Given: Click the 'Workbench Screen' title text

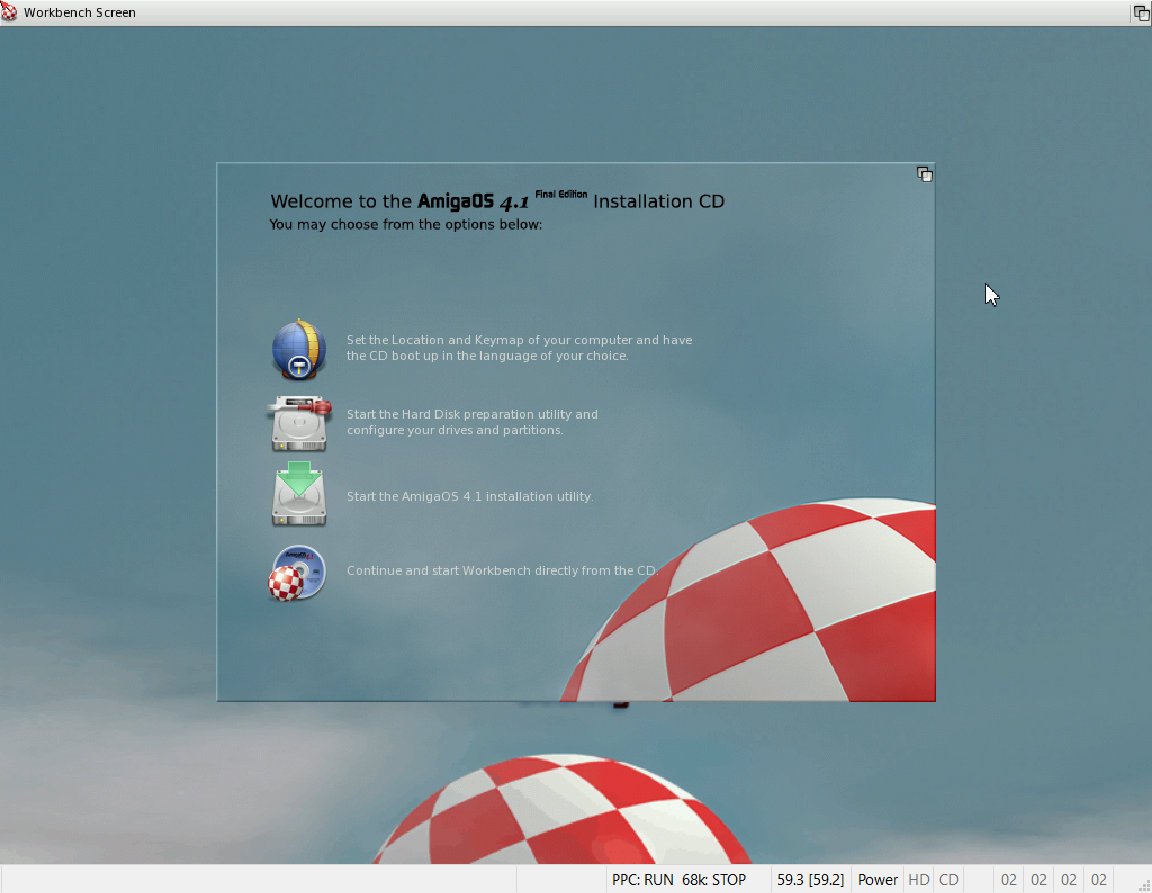Looking at the screenshot, I should [x=79, y=12].
